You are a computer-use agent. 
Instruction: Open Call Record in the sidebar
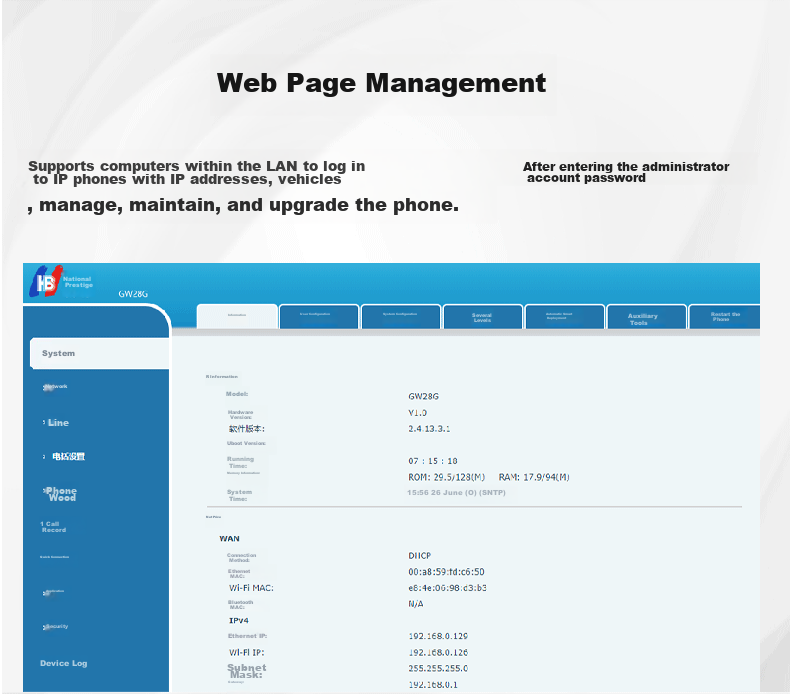click(x=53, y=527)
